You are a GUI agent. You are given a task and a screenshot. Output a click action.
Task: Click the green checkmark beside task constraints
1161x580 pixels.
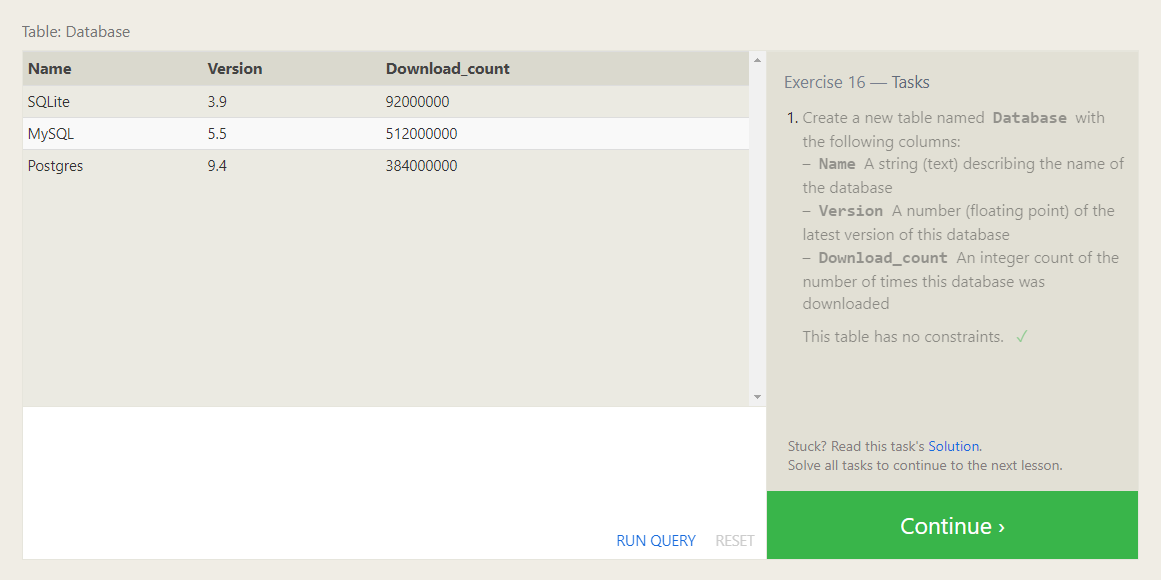click(1022, 337)
